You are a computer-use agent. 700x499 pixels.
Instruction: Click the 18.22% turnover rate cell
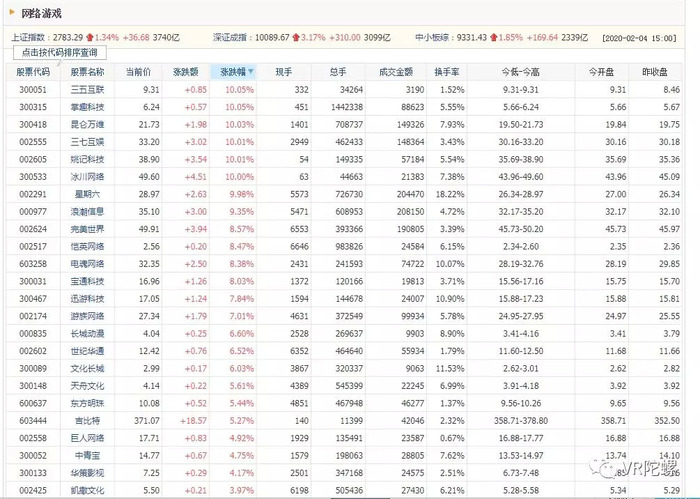450,194
